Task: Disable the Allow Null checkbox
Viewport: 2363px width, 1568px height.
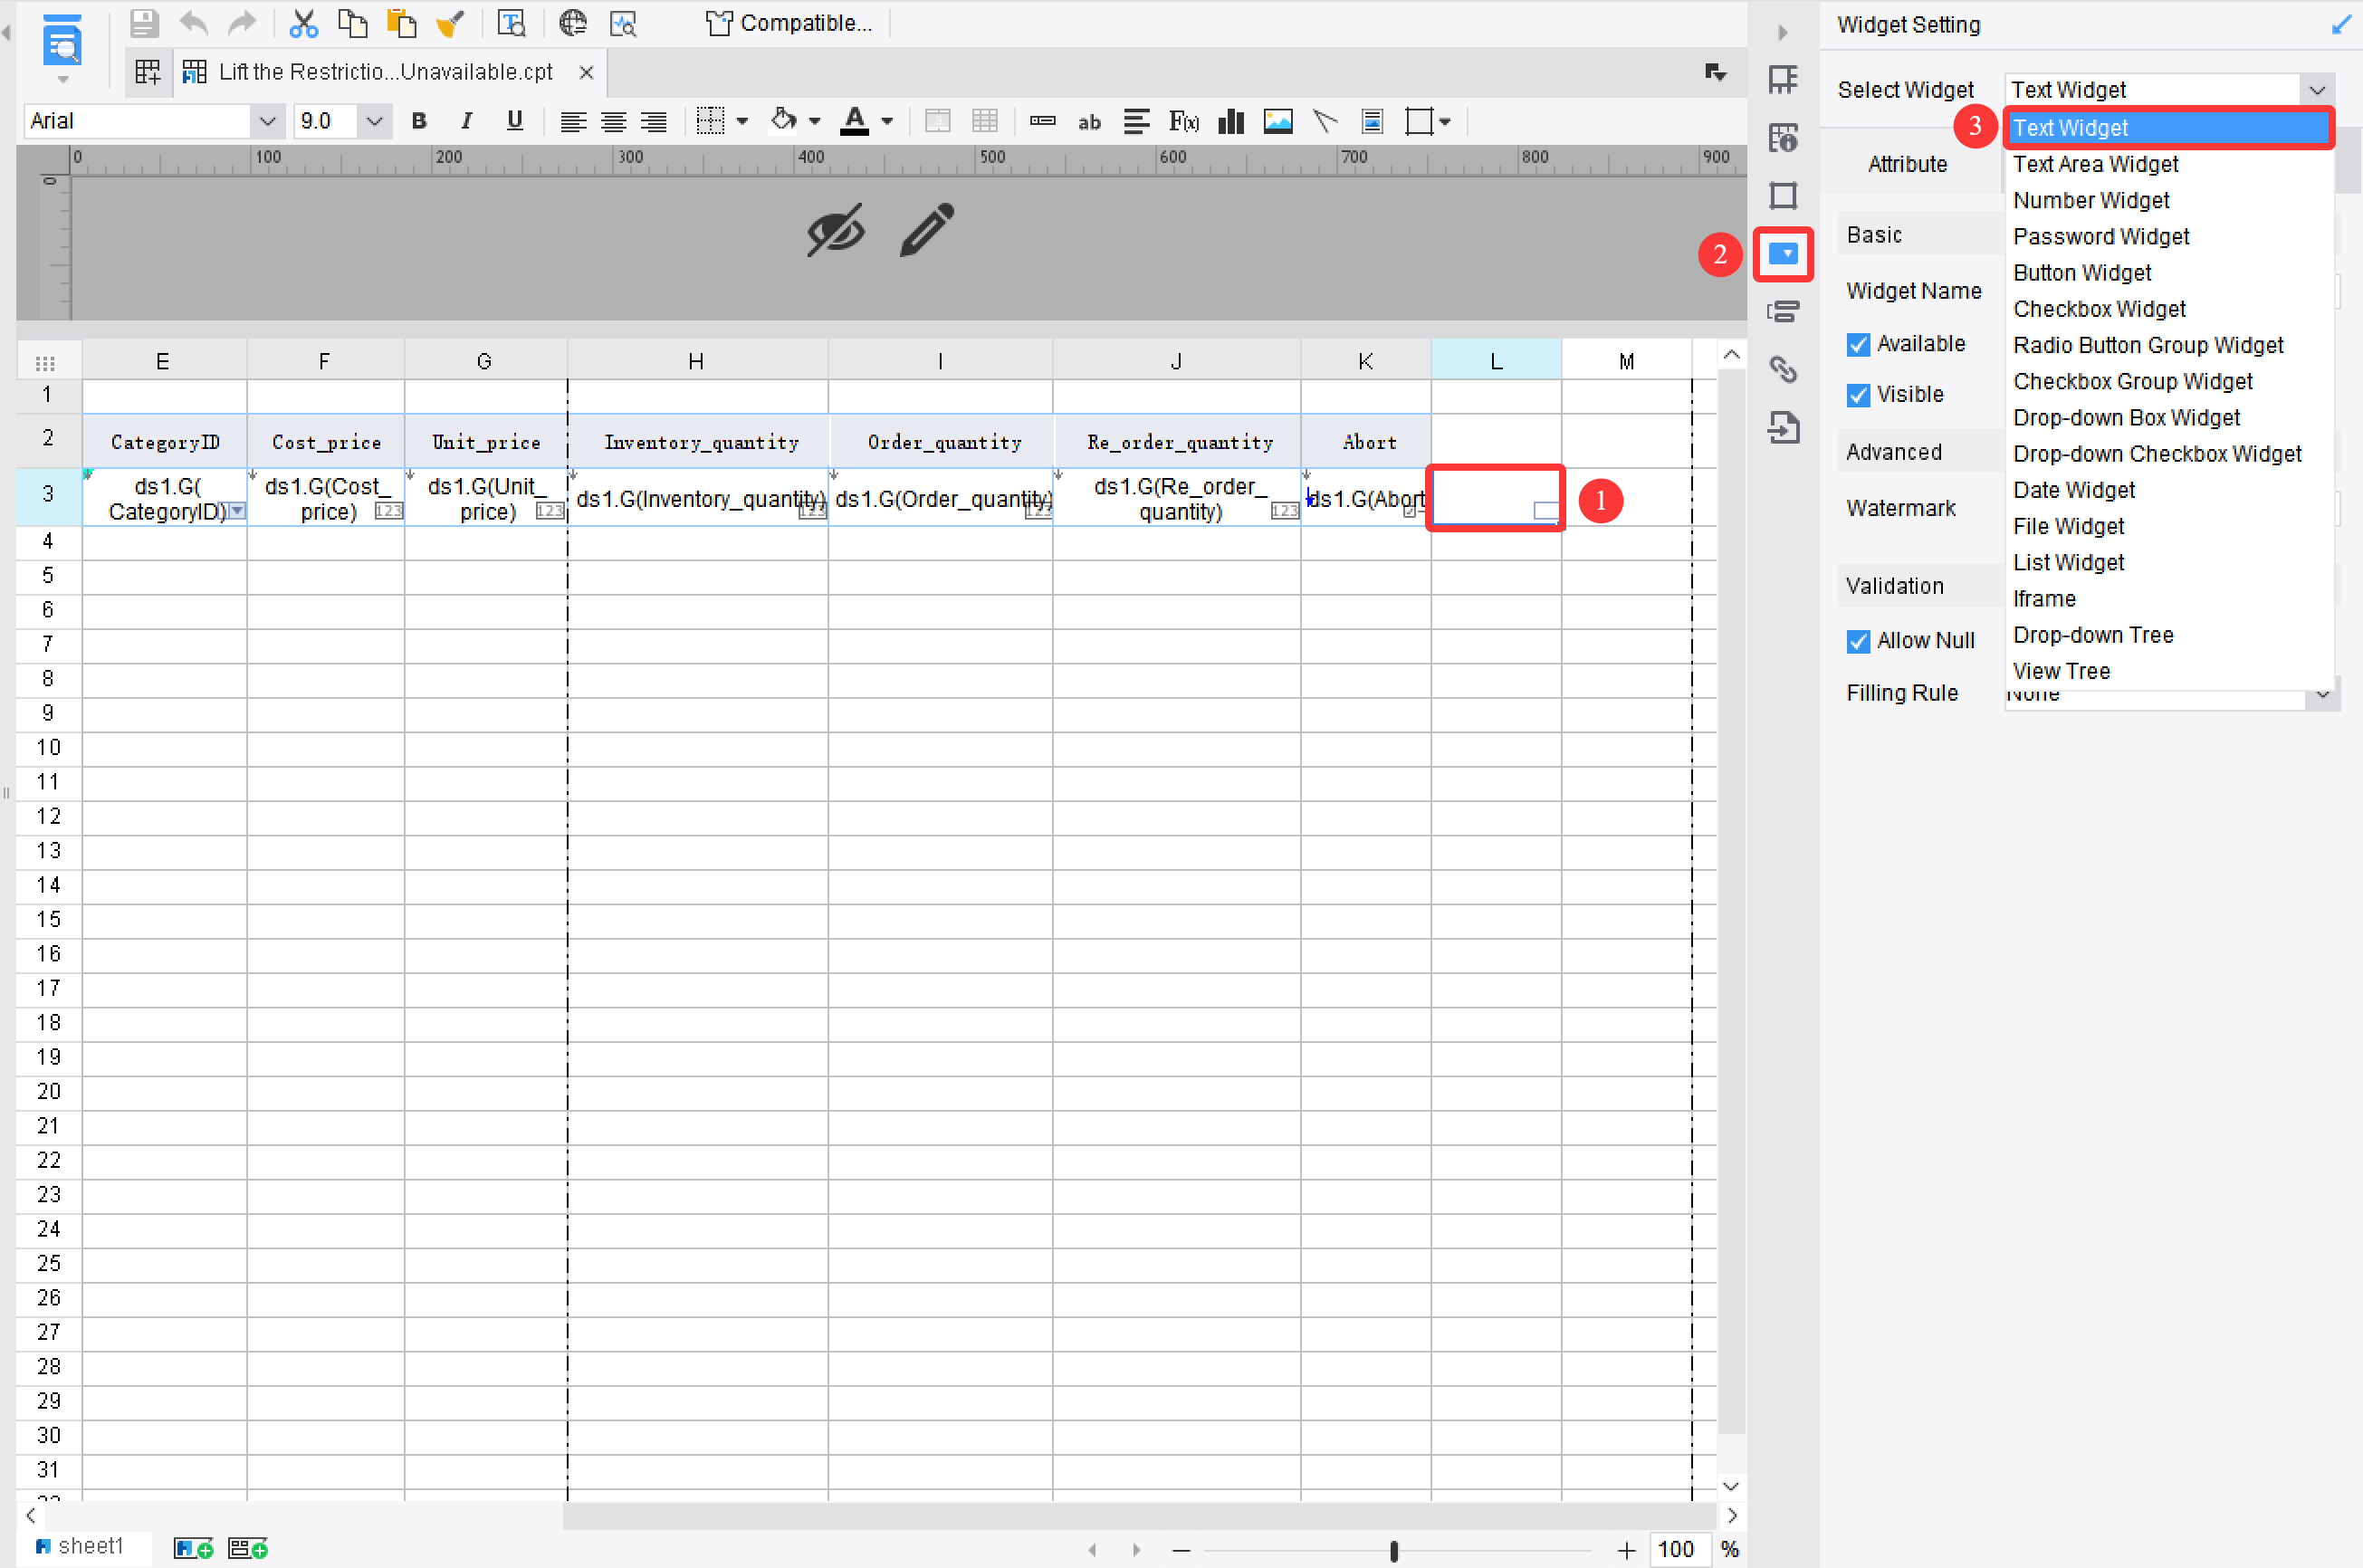Action: click(1858, 640)
